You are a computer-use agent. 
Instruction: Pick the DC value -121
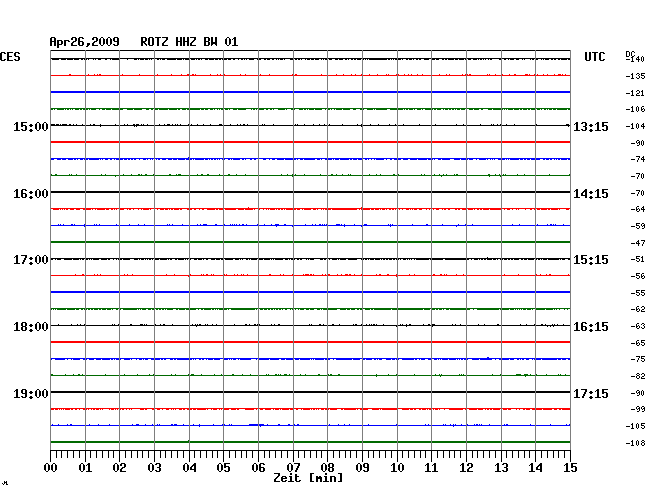(635, 93)
